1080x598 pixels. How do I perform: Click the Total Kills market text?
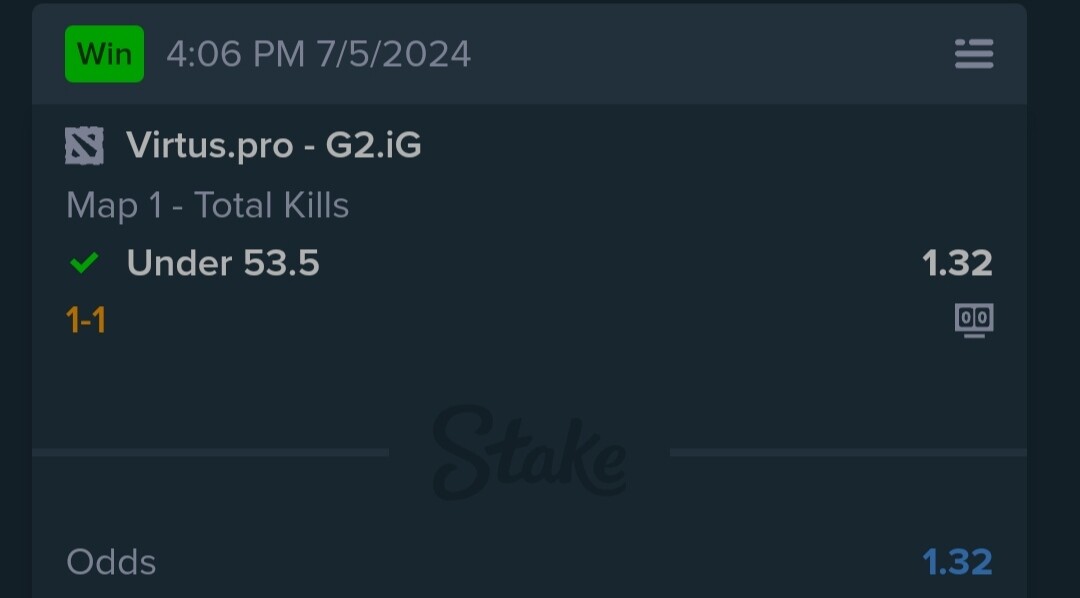[x=271, y=205]
